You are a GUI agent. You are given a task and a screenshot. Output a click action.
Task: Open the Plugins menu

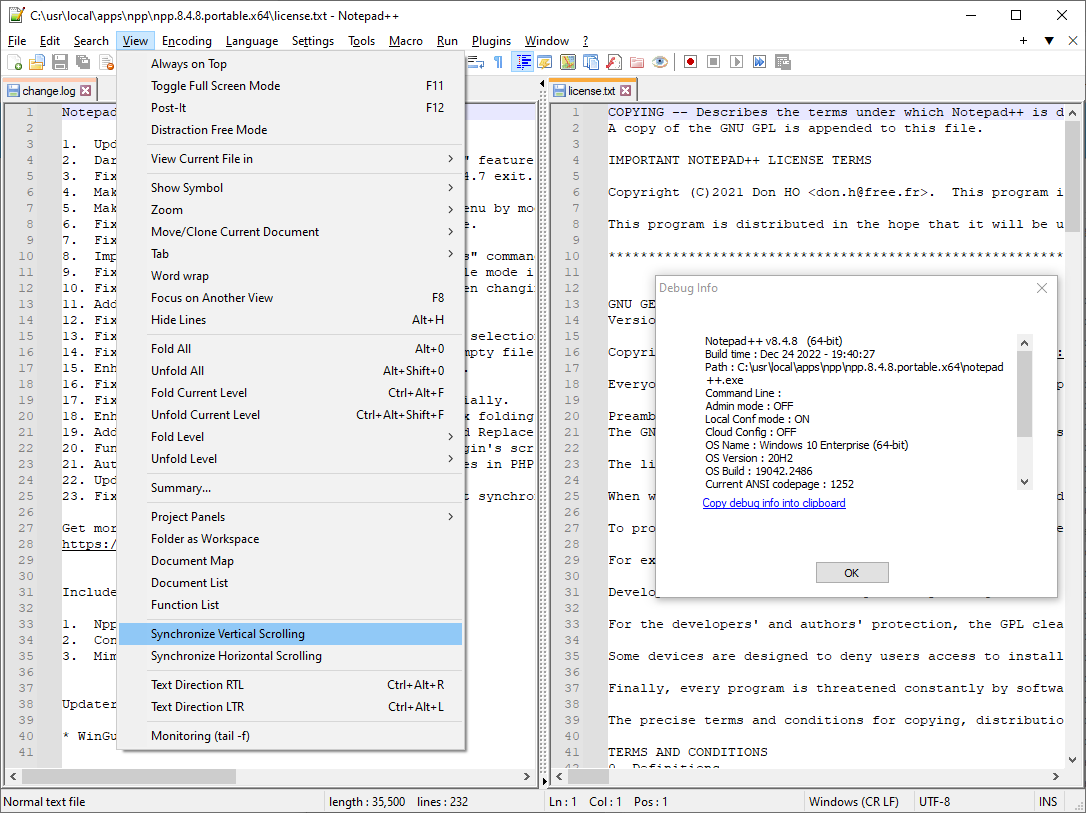click(x=491, y=41)
